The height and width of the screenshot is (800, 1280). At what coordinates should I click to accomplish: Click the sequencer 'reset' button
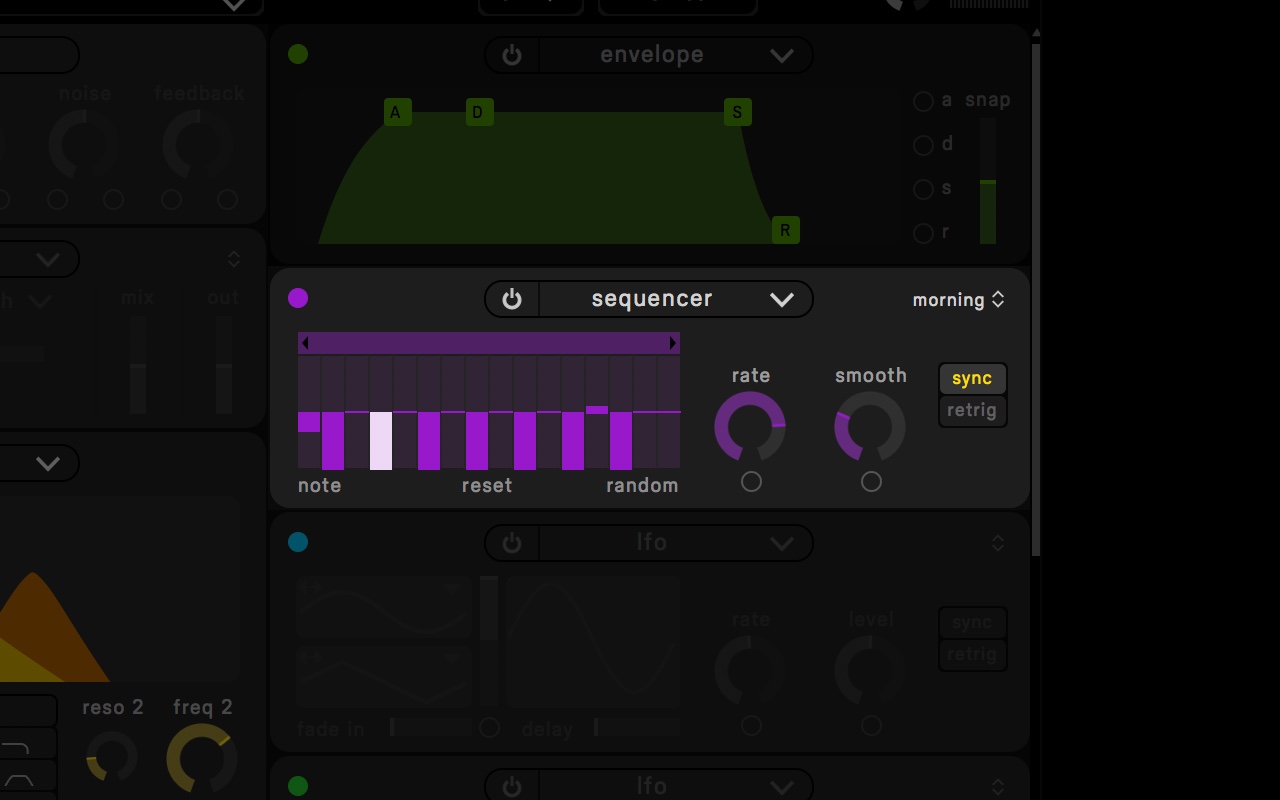tap(487, 486)
